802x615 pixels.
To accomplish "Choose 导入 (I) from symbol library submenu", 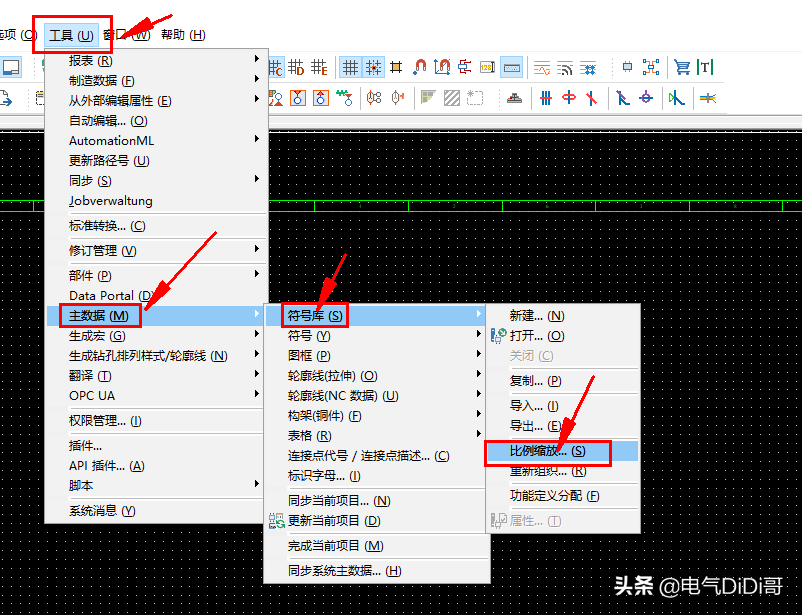I will click(x=534, y=406).
